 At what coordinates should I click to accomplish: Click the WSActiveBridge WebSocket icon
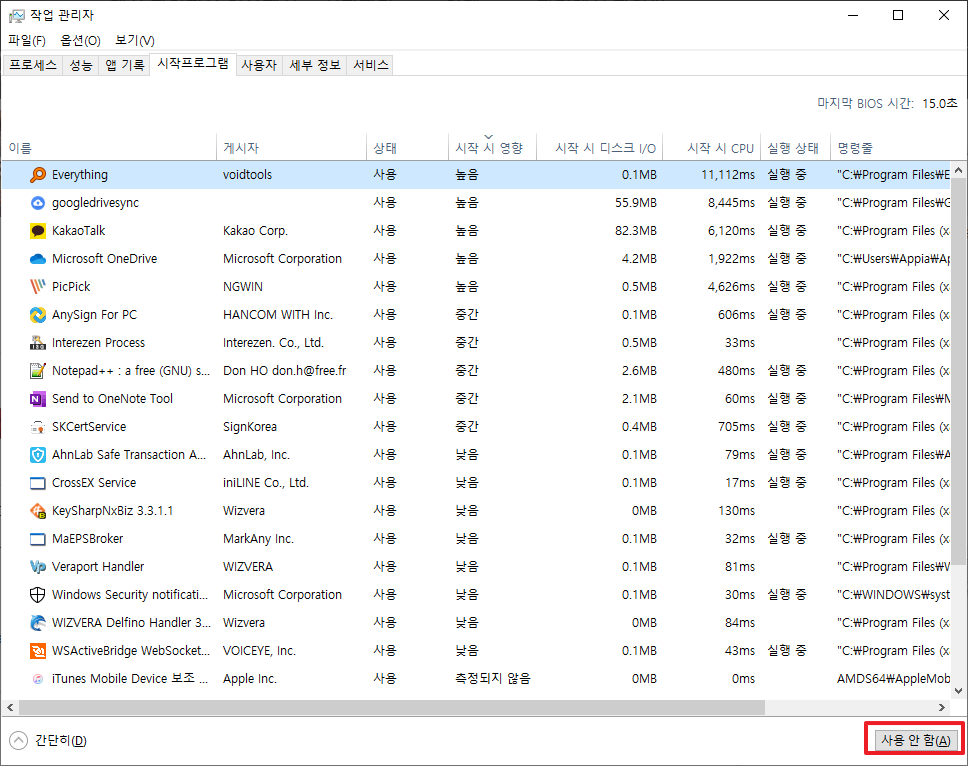[x=38, y=651]
